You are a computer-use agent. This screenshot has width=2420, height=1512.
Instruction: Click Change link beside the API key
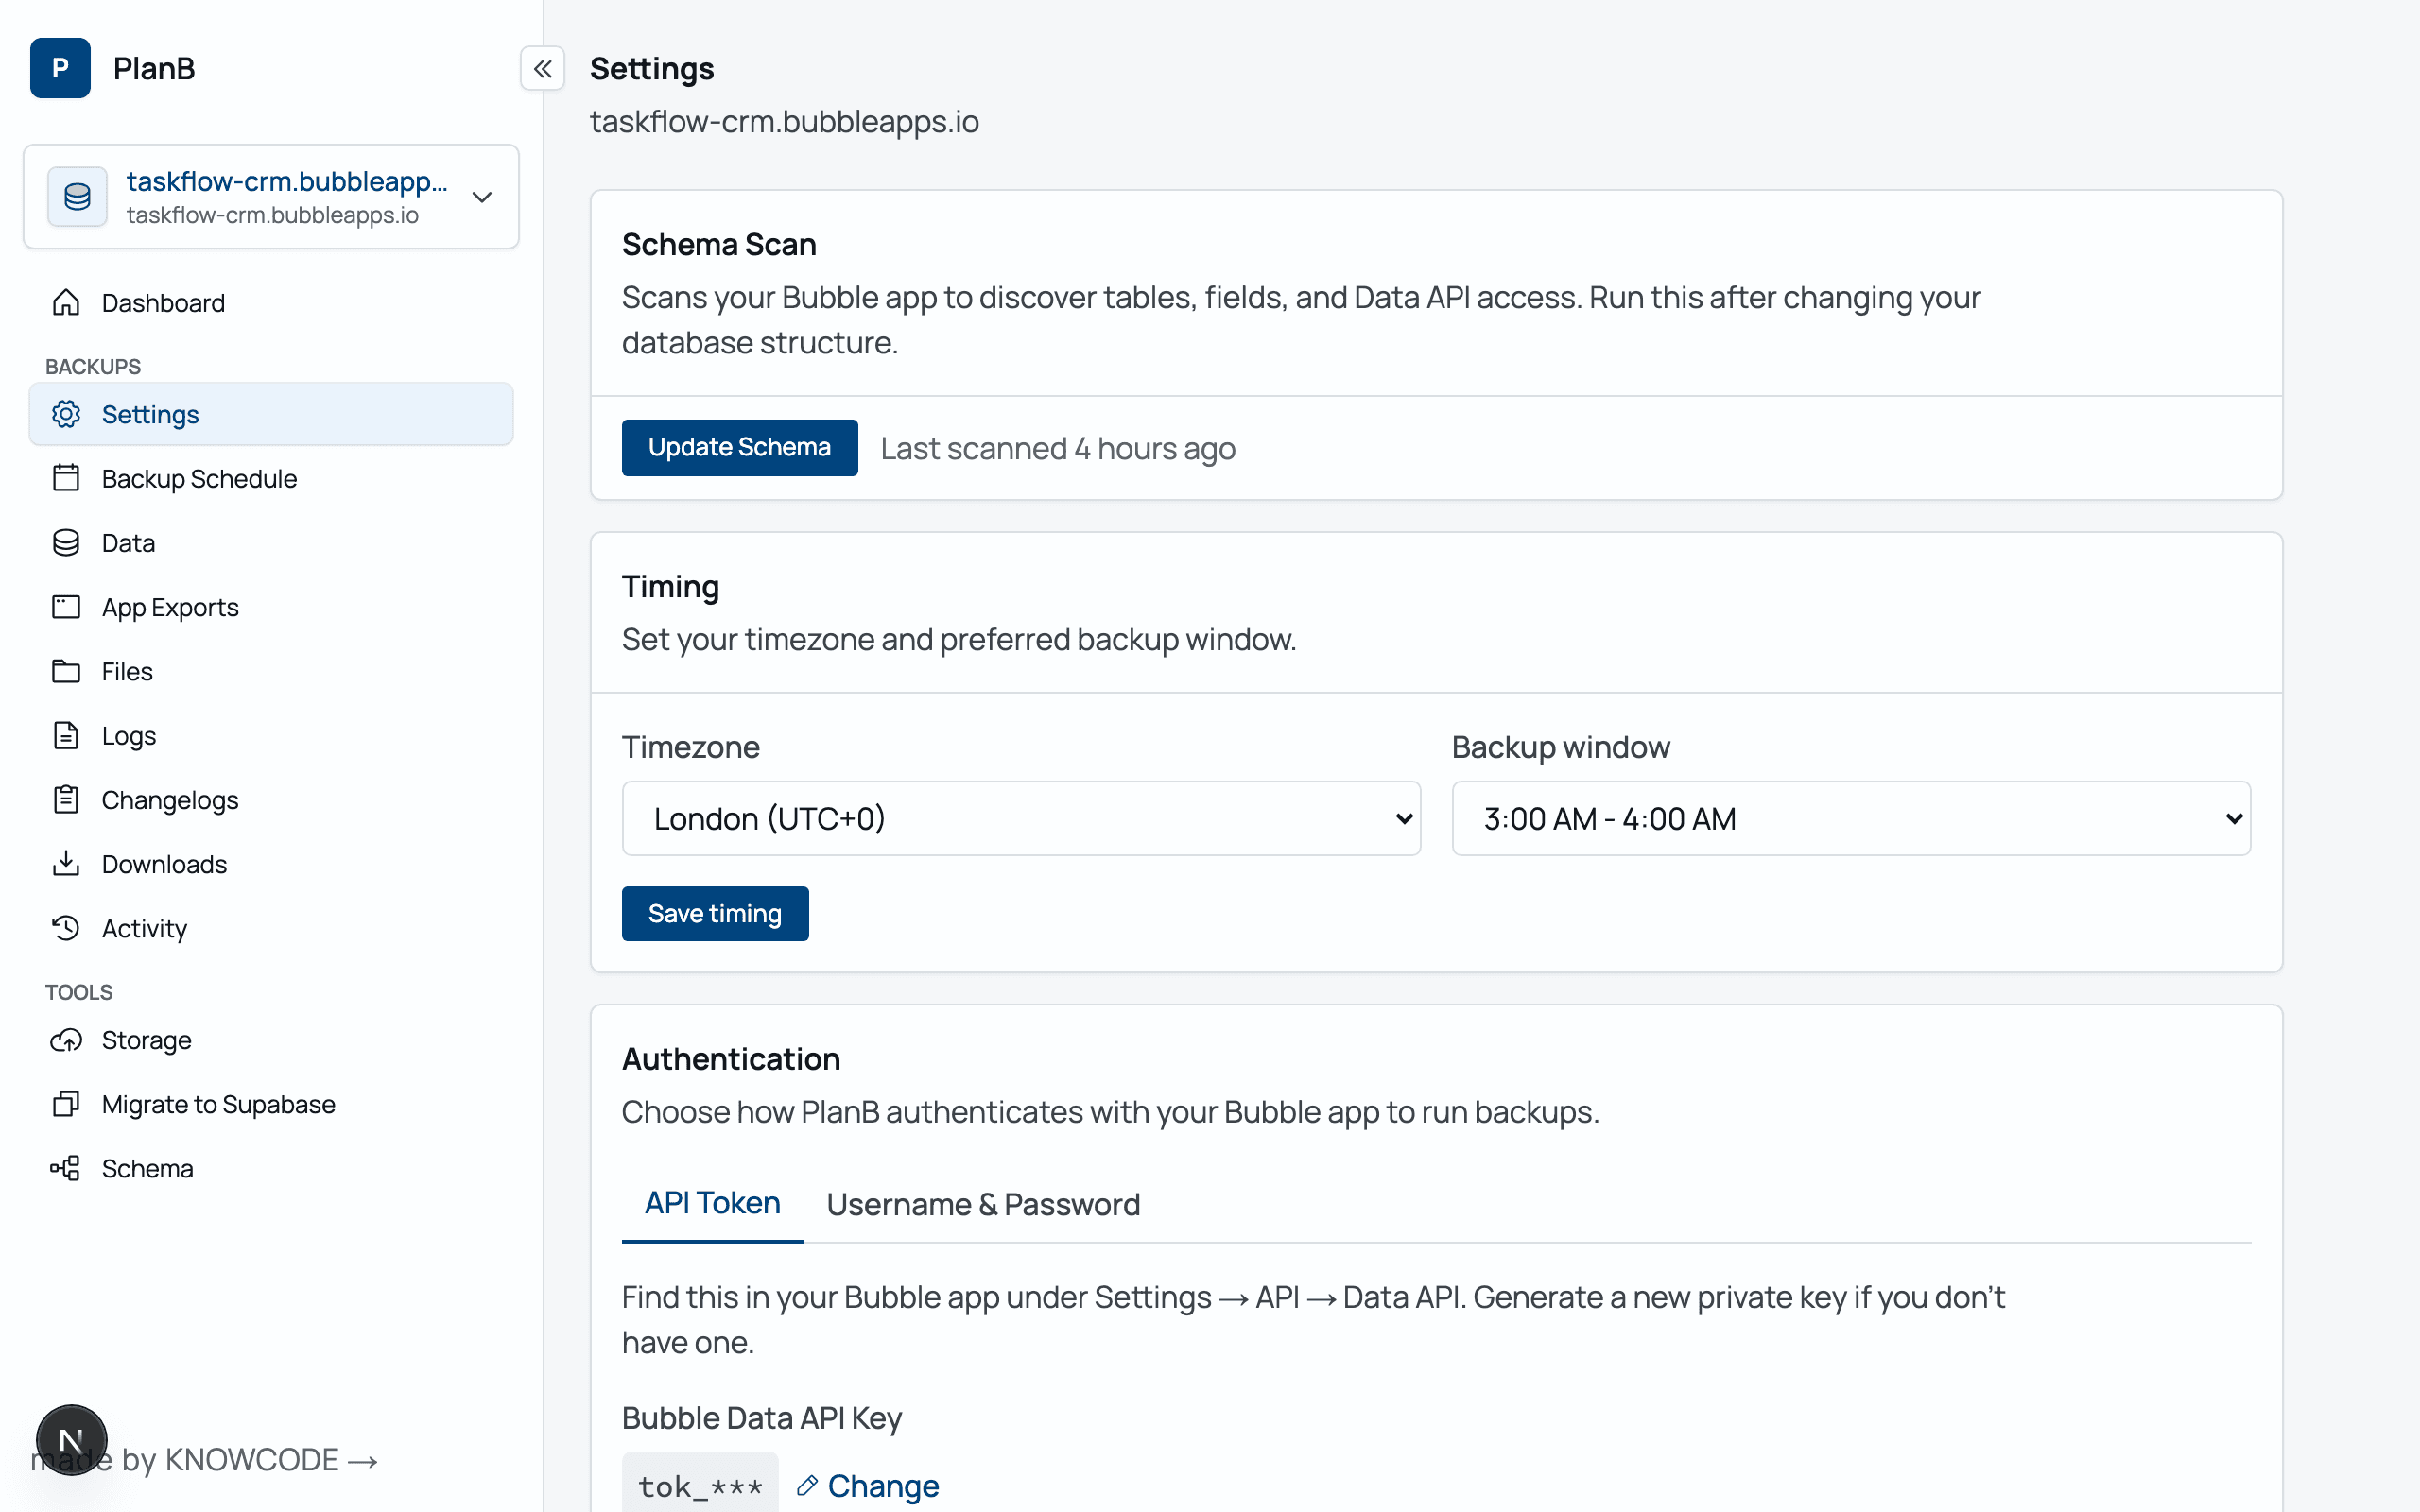(868, 1485)
